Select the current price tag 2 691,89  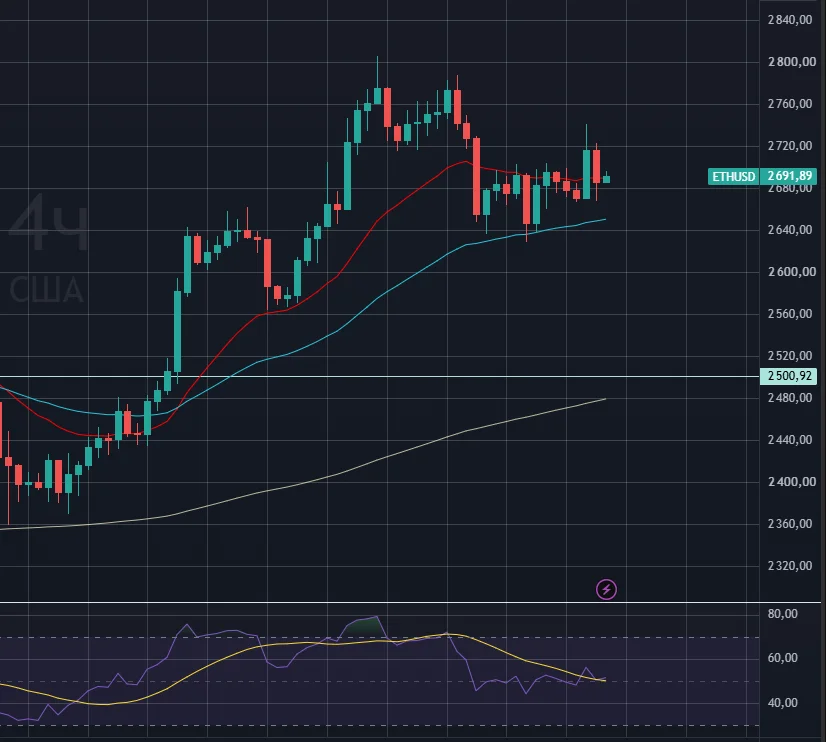click(x=789, y=176)
